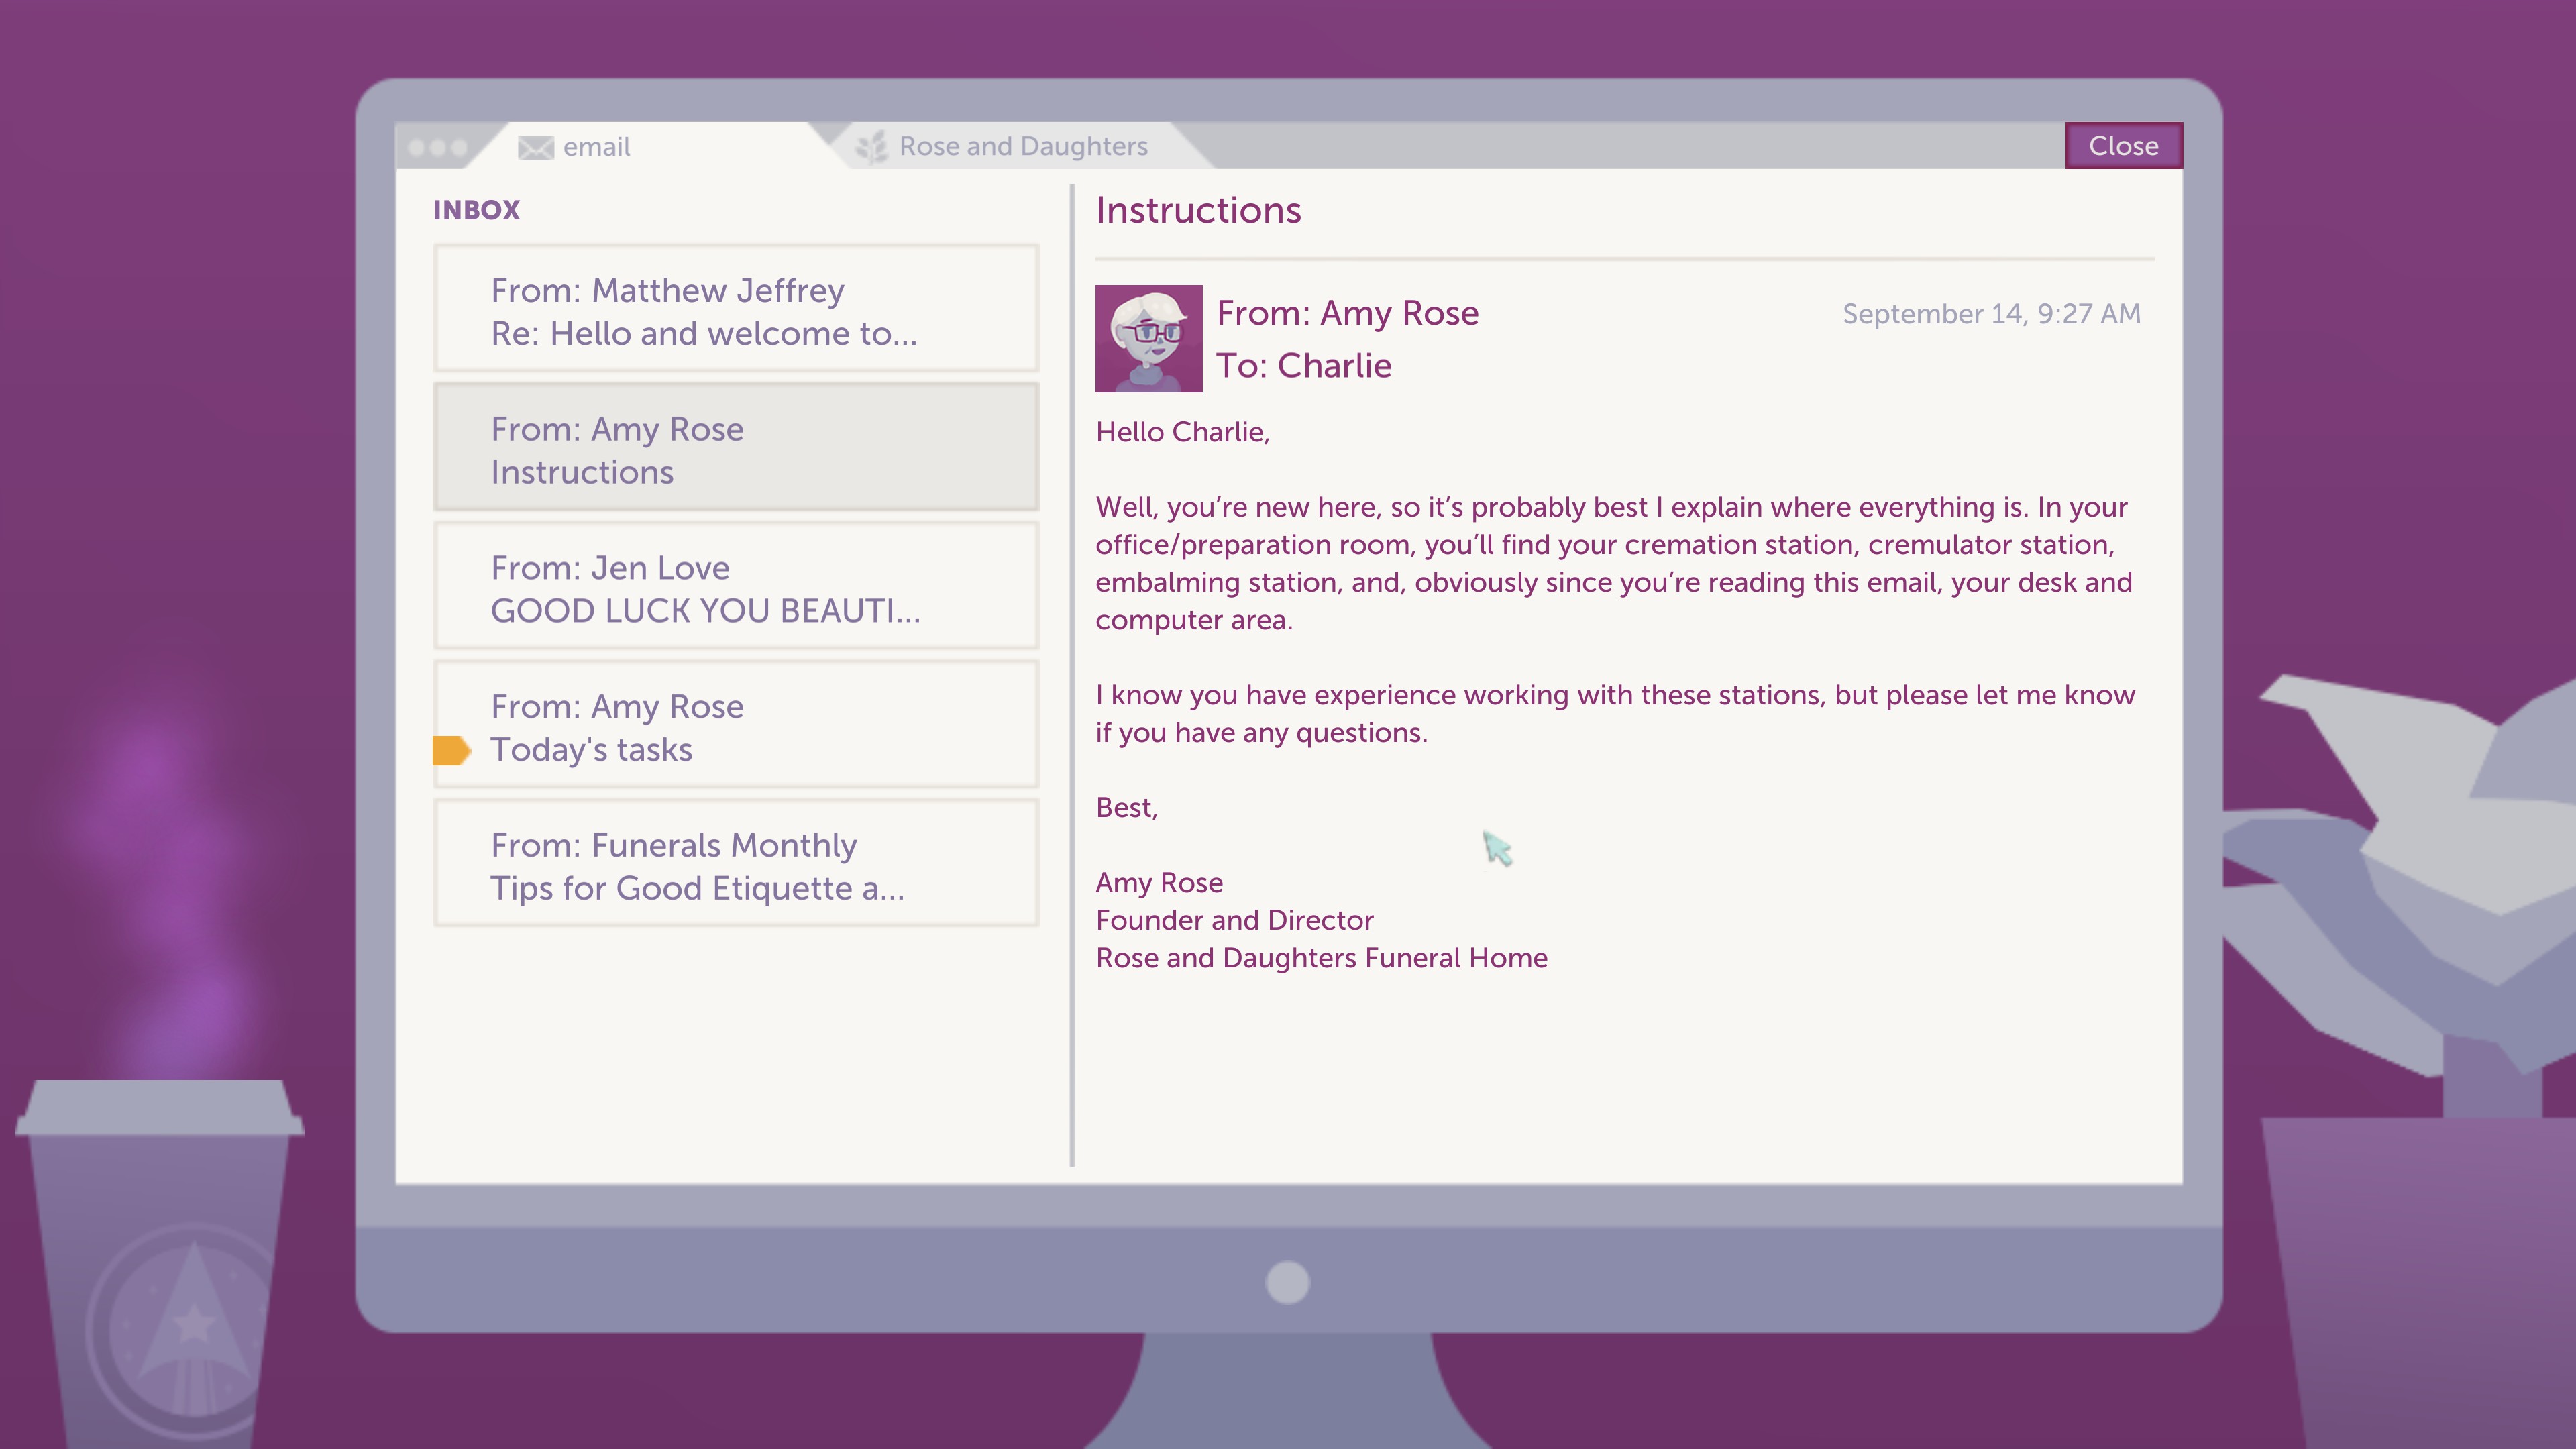The height and width of the screenshot is (1449, 2576).
Task: Click the orange flag marker on Today's tasks
Action: tap(451, 750)
